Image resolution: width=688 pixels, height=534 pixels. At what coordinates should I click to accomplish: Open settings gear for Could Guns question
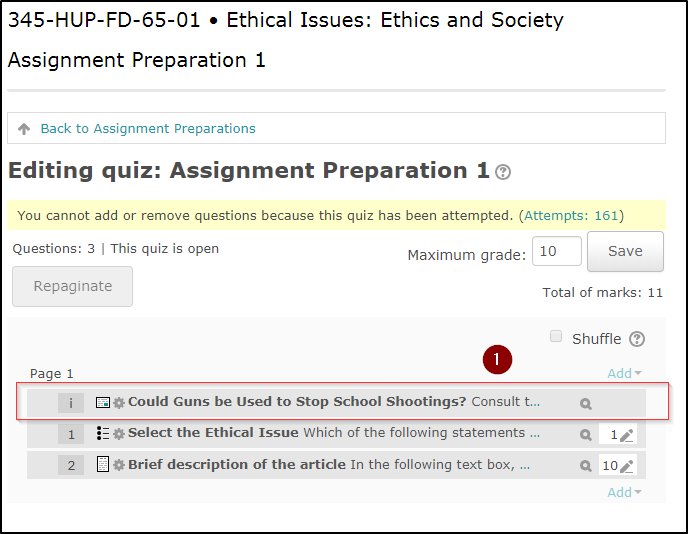[119, 403]
